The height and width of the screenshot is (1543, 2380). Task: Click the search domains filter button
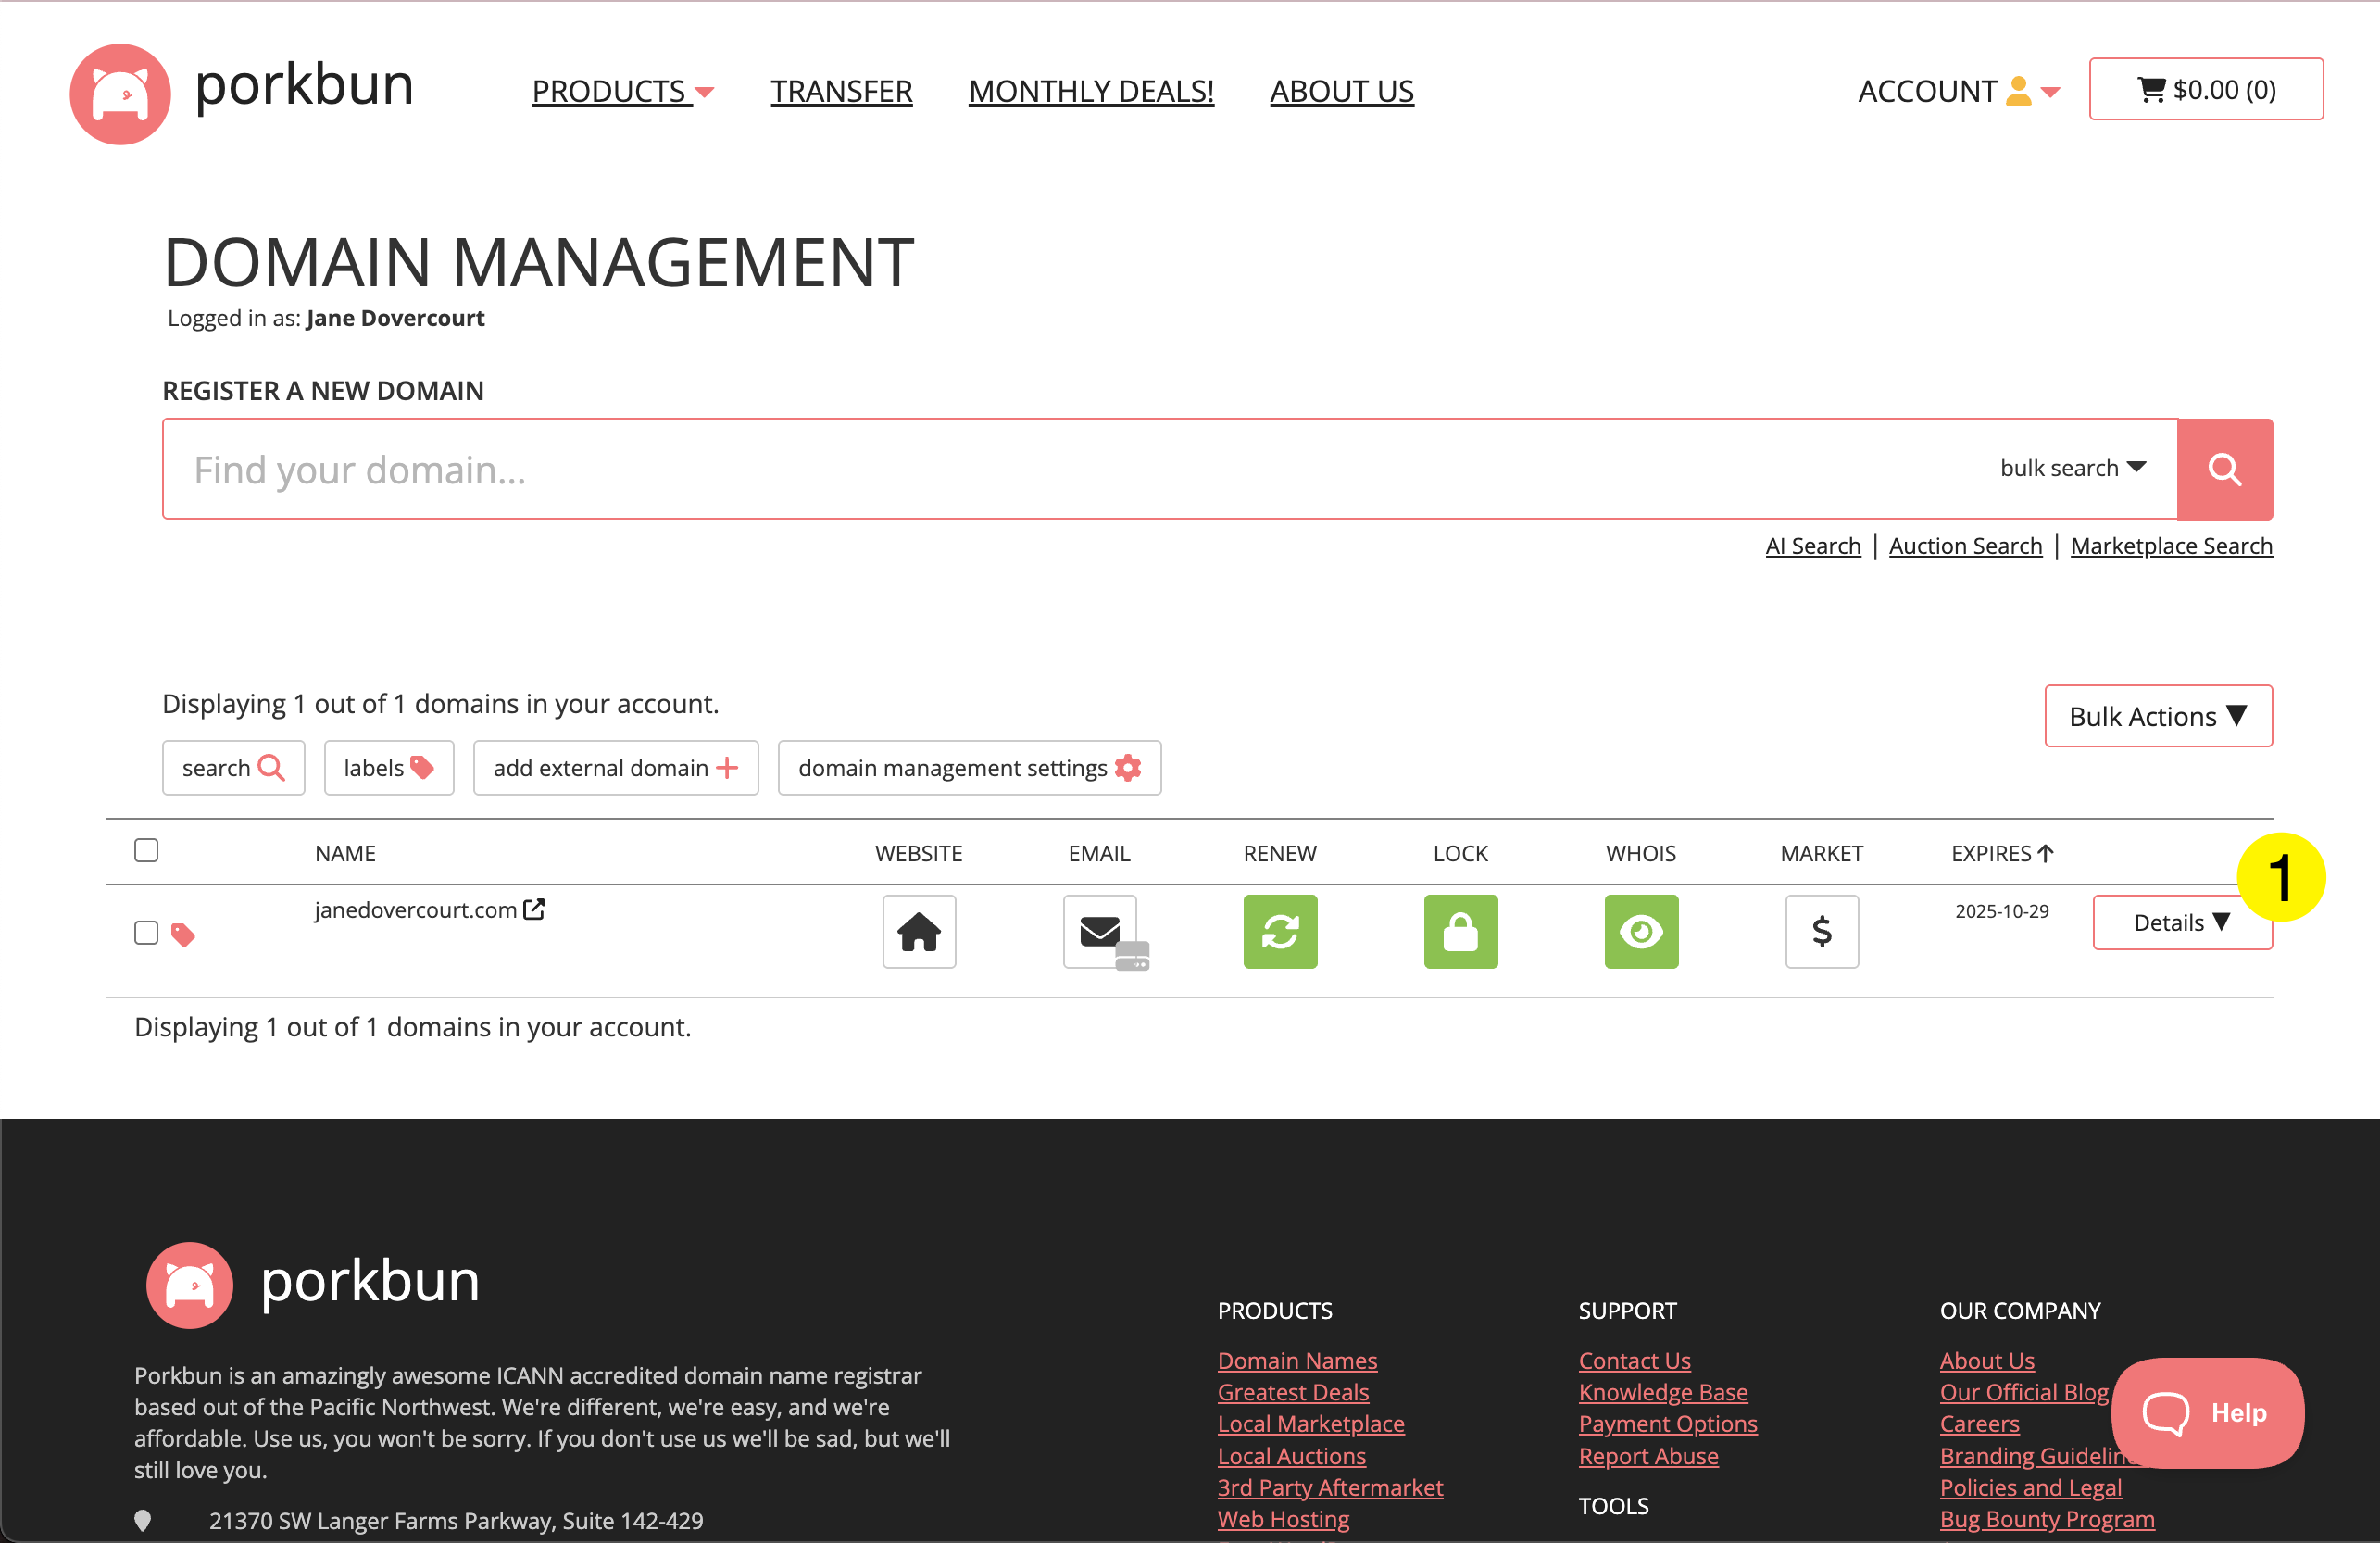233,768
